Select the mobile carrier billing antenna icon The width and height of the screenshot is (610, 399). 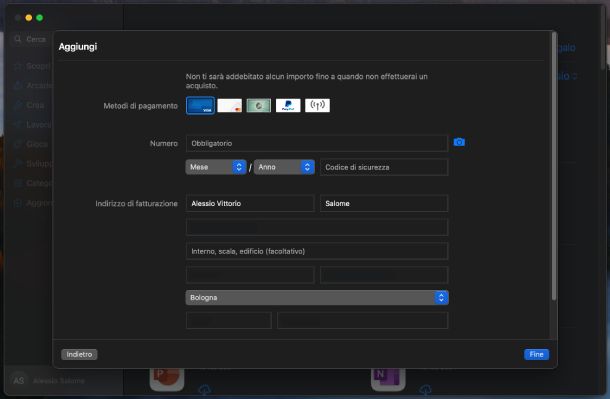coord(317,105)
